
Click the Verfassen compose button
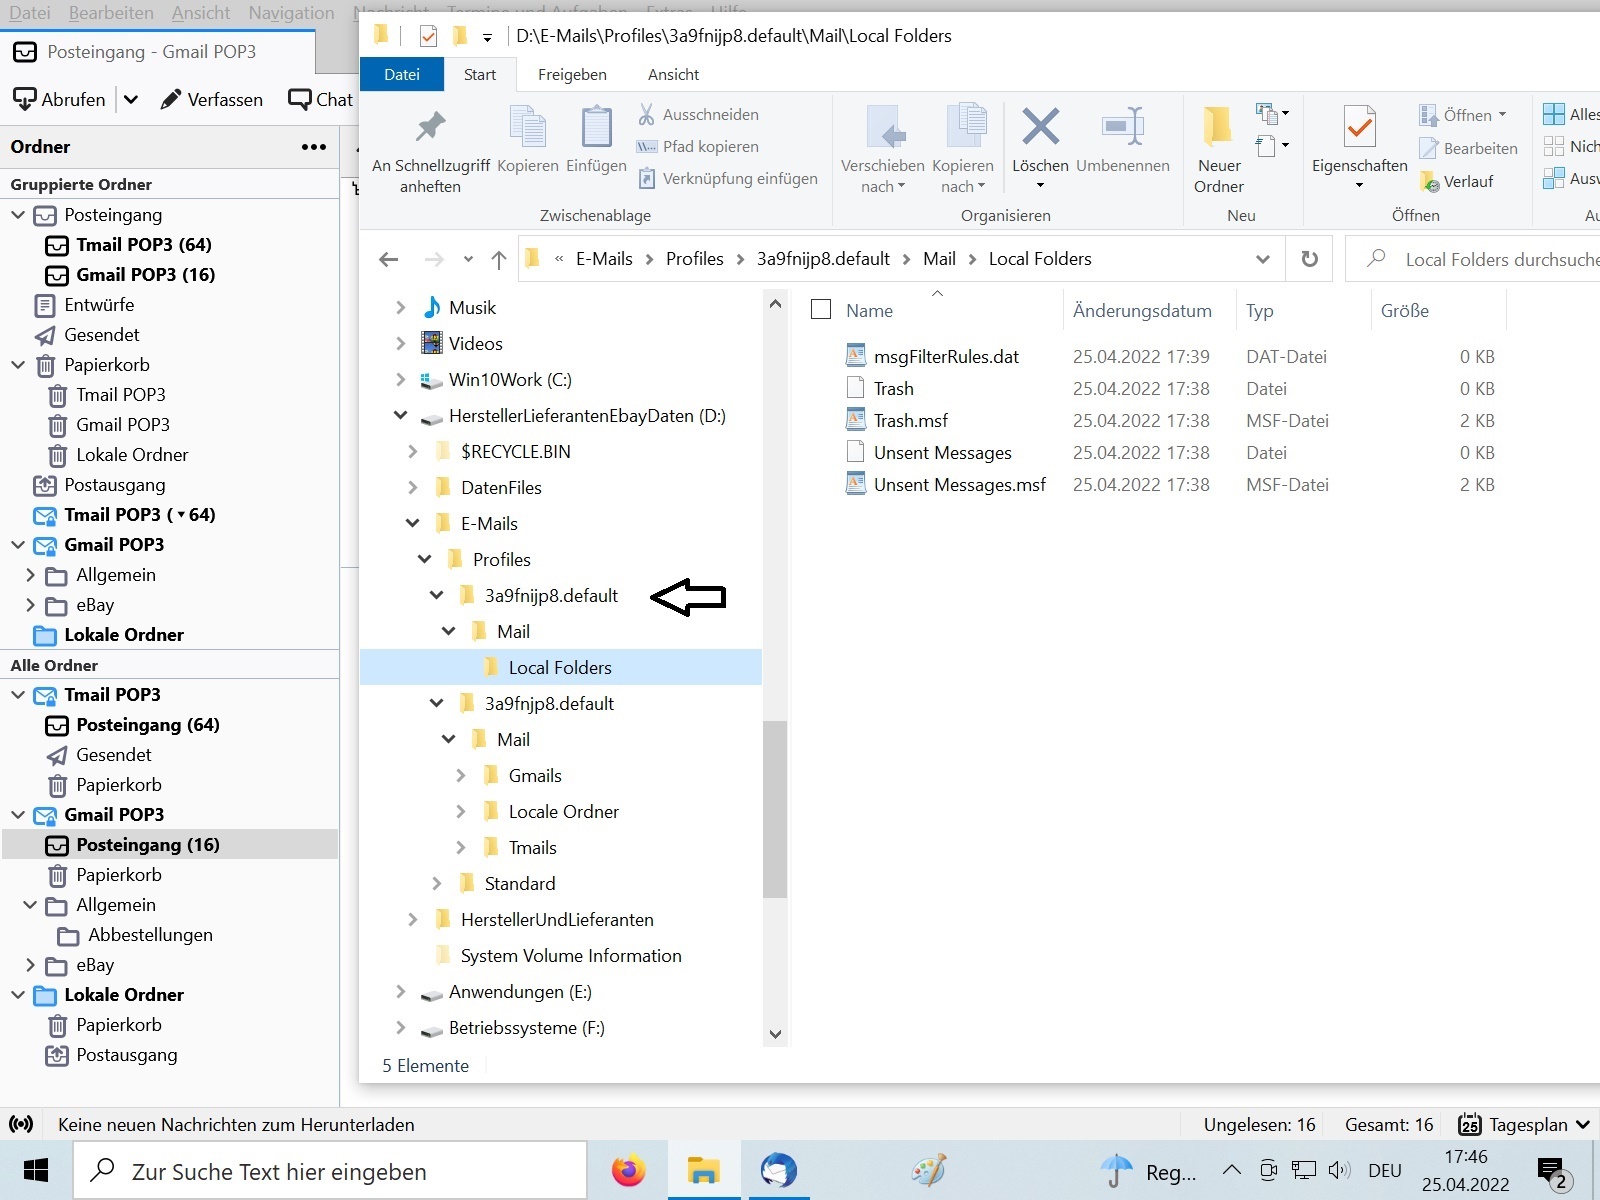(212, 99)
